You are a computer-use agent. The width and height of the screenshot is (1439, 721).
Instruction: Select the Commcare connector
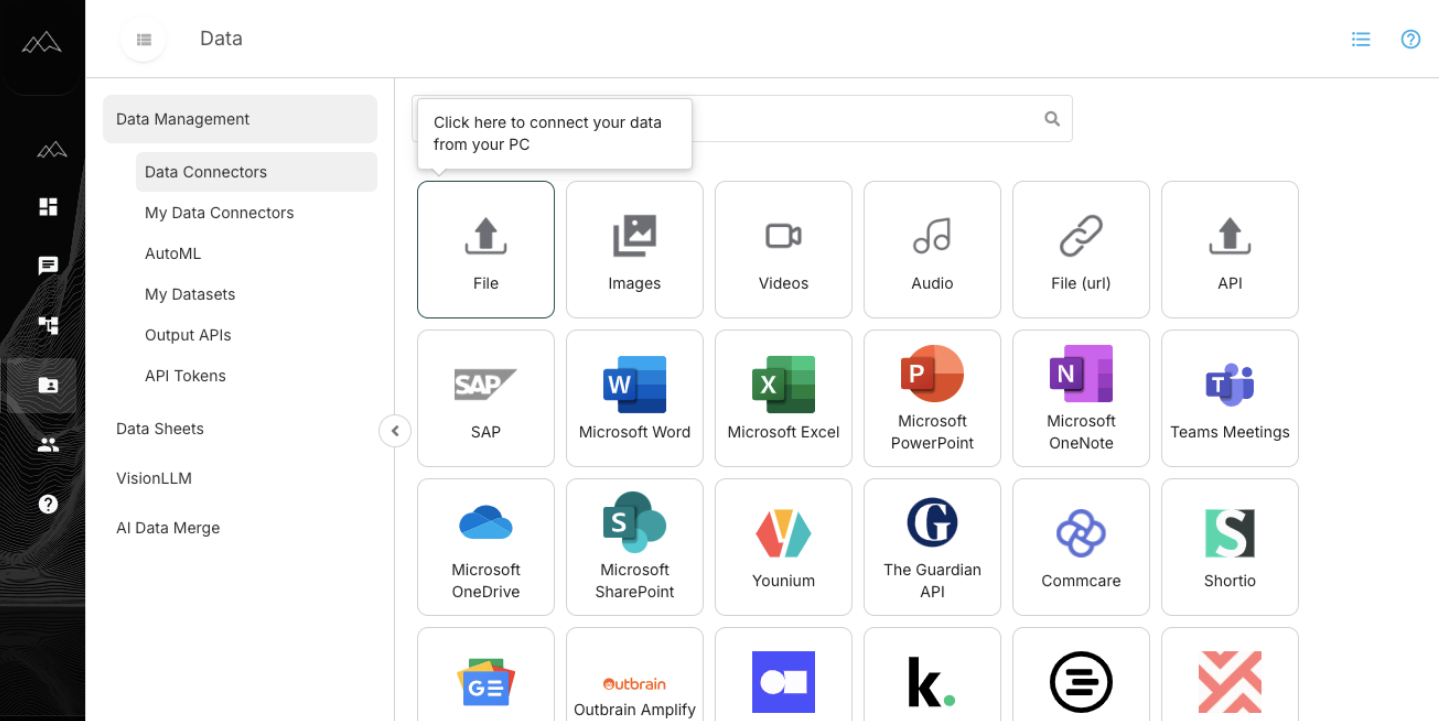[1081, 547]
